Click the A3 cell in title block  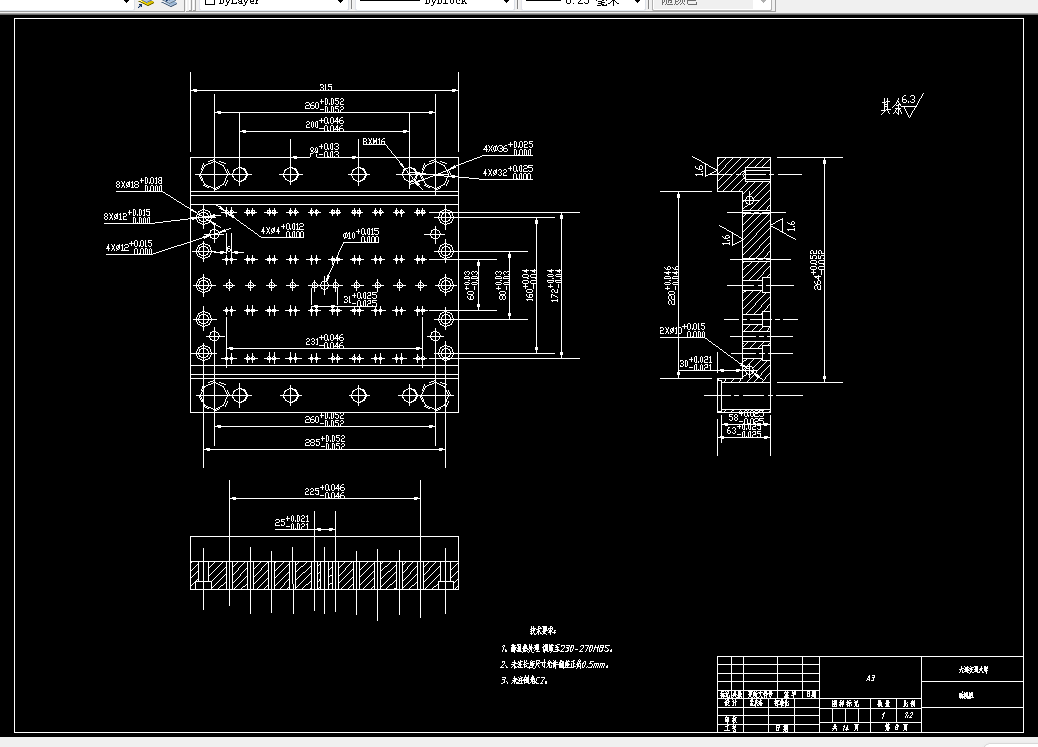871,677
